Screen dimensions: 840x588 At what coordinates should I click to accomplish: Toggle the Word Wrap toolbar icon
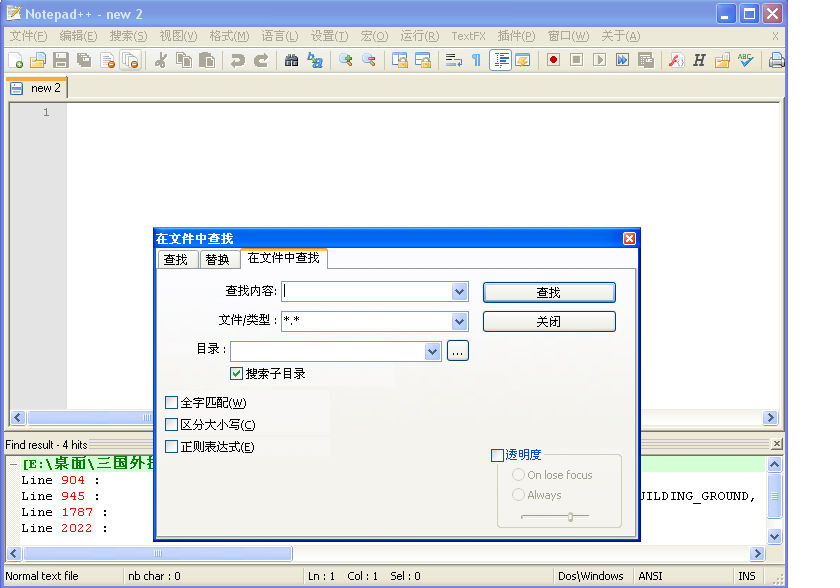454,60
